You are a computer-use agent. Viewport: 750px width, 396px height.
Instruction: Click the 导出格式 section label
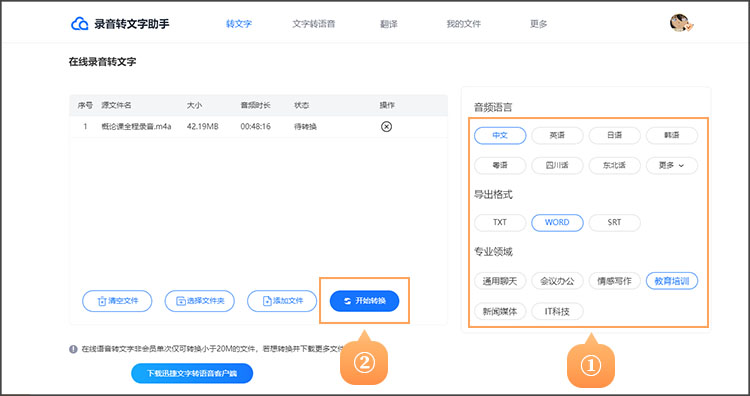point(493,195)
